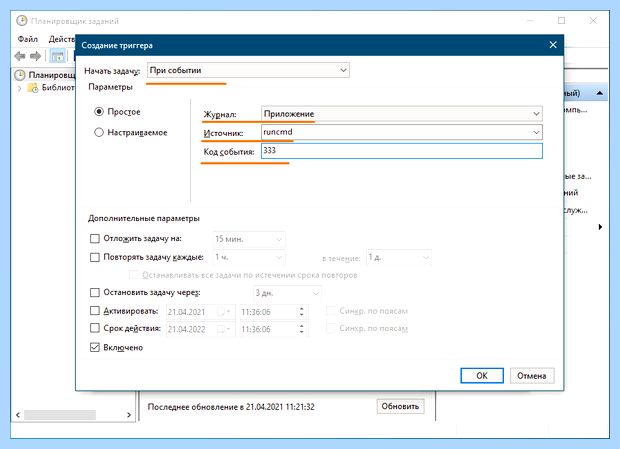620x449 pixels.
Task: Enable the Остановить задачу через checkbox
Action: click(95, 292)
